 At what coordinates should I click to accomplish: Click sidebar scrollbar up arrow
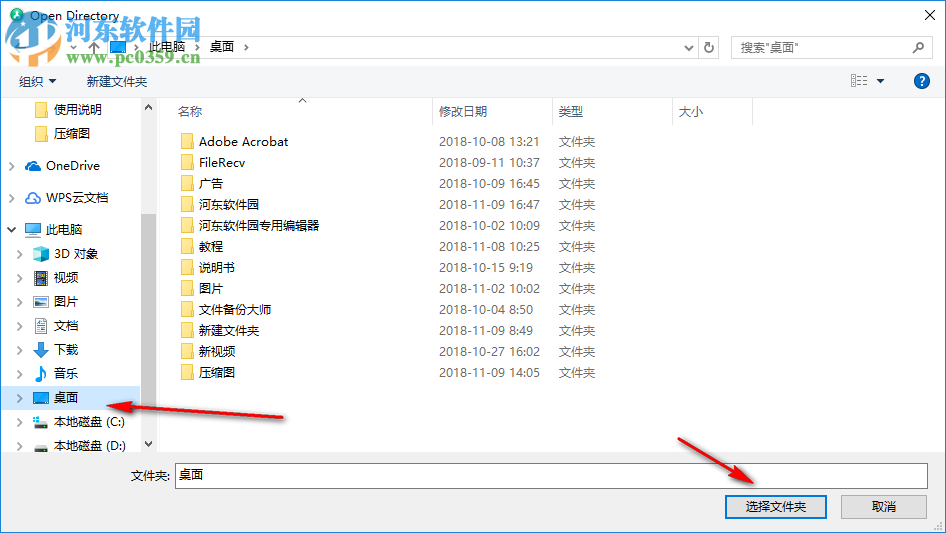click(x=148, y=107)
